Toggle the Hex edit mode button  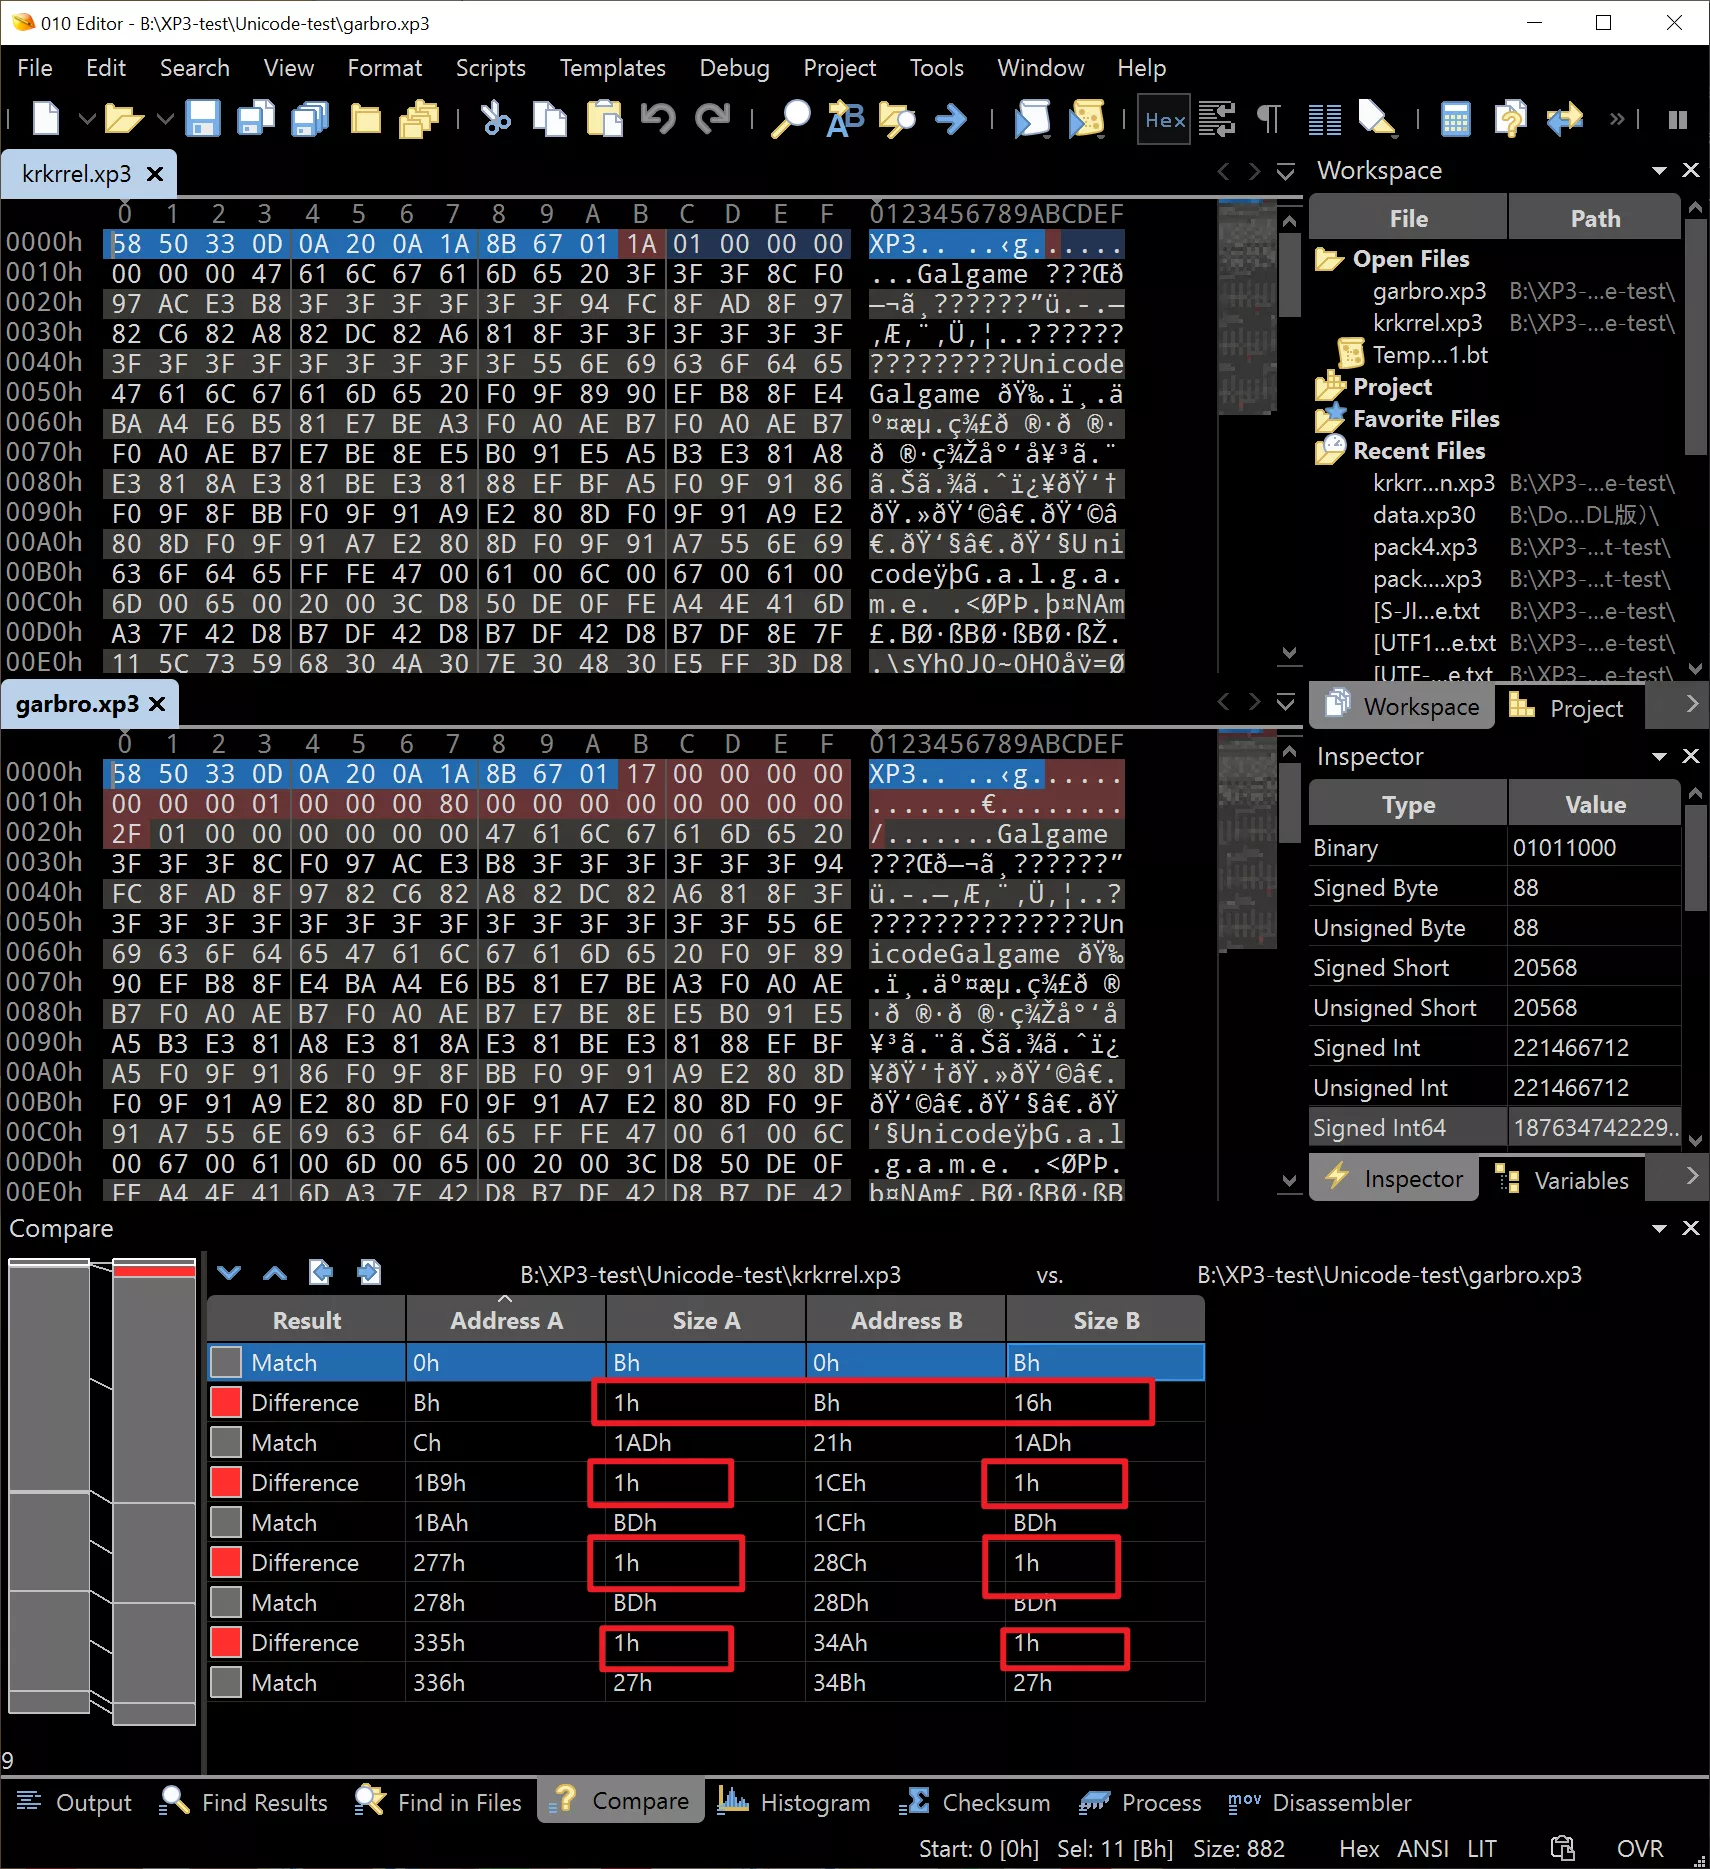(x=1165, y=120)
